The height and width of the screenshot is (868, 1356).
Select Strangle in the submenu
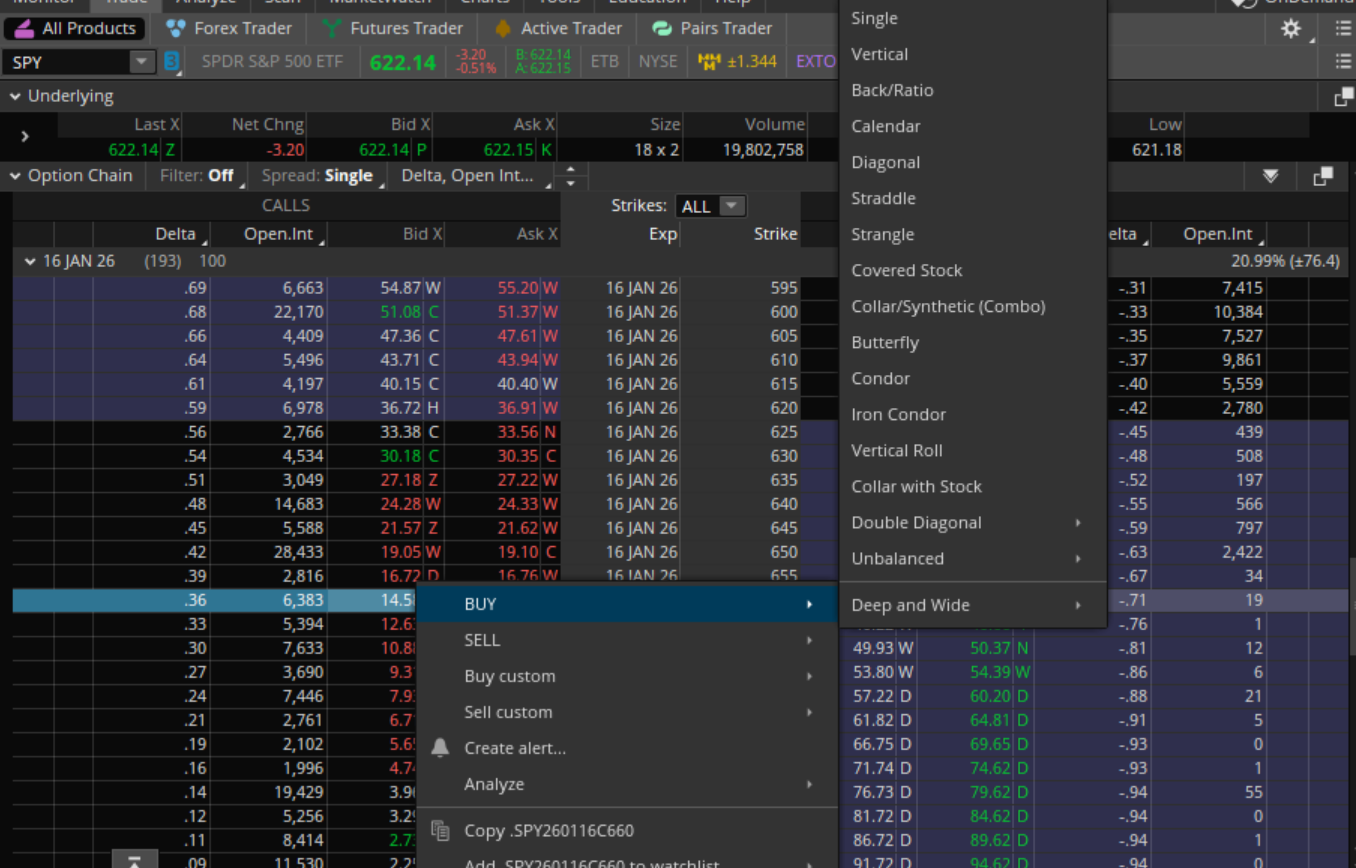[972, 234]
